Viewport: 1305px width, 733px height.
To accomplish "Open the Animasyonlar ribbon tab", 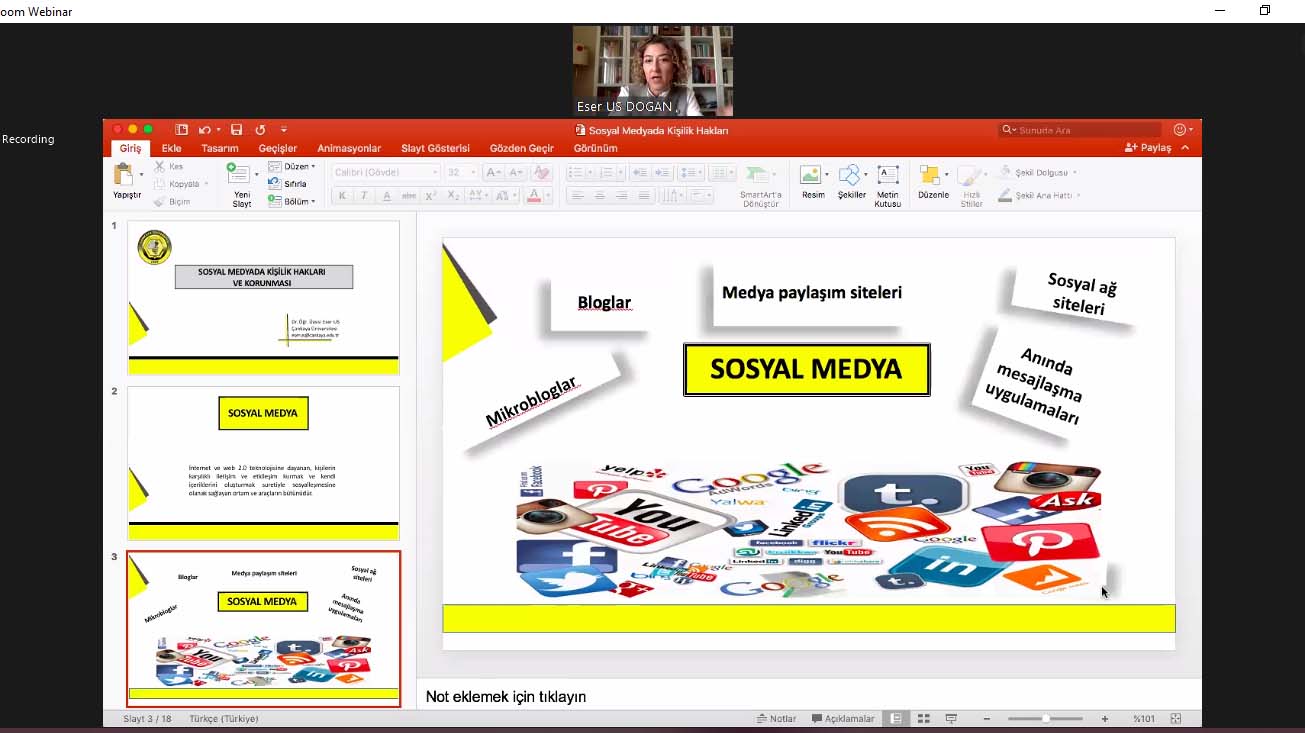I will click(x=349, y=148).
